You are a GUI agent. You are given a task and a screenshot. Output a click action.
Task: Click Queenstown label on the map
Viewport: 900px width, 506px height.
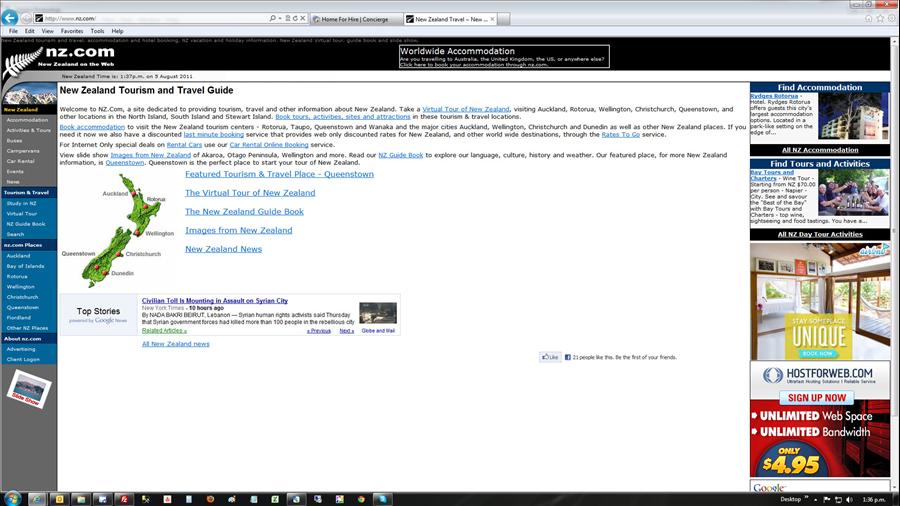click(78, 254)
